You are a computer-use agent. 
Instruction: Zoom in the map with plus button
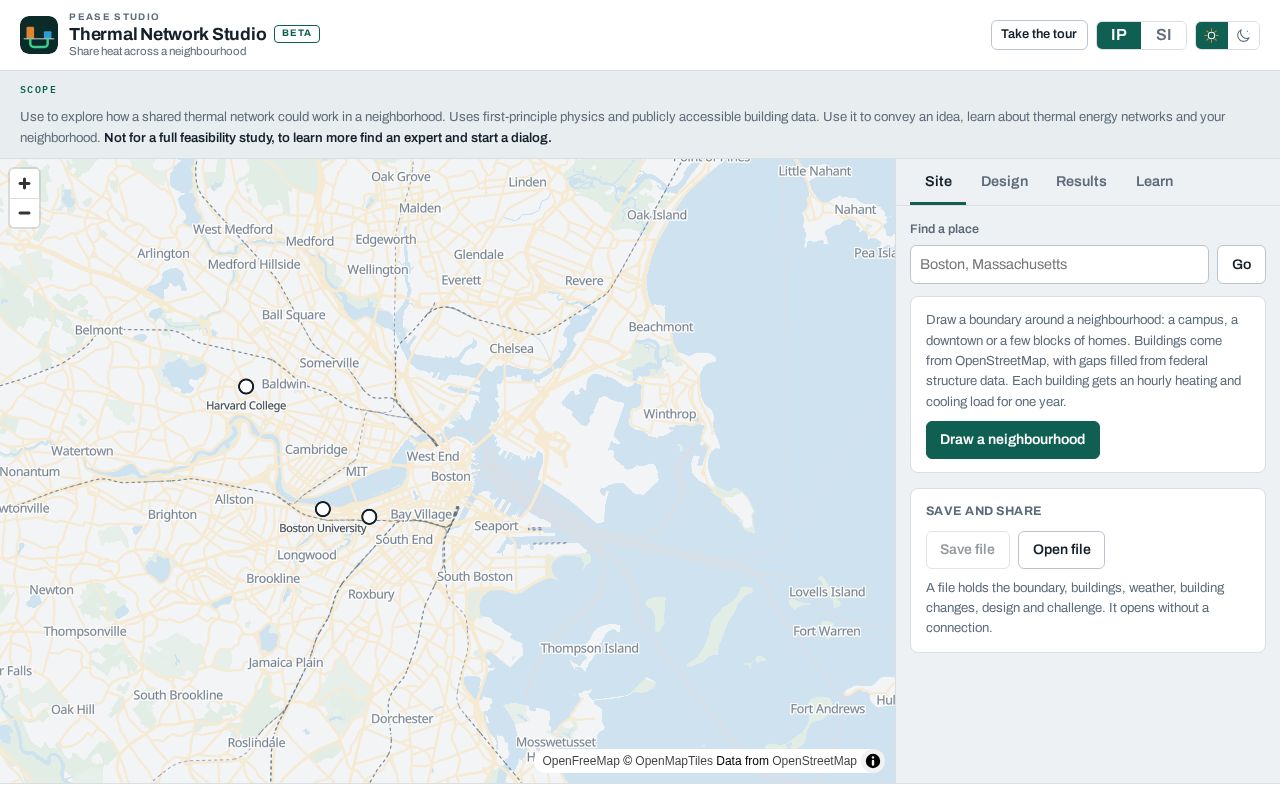24,184
